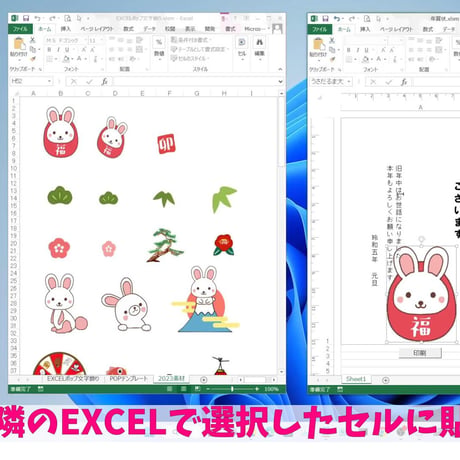Click rotation handle above rabbit daruma

pyautogui.click(x=422, y=239)
